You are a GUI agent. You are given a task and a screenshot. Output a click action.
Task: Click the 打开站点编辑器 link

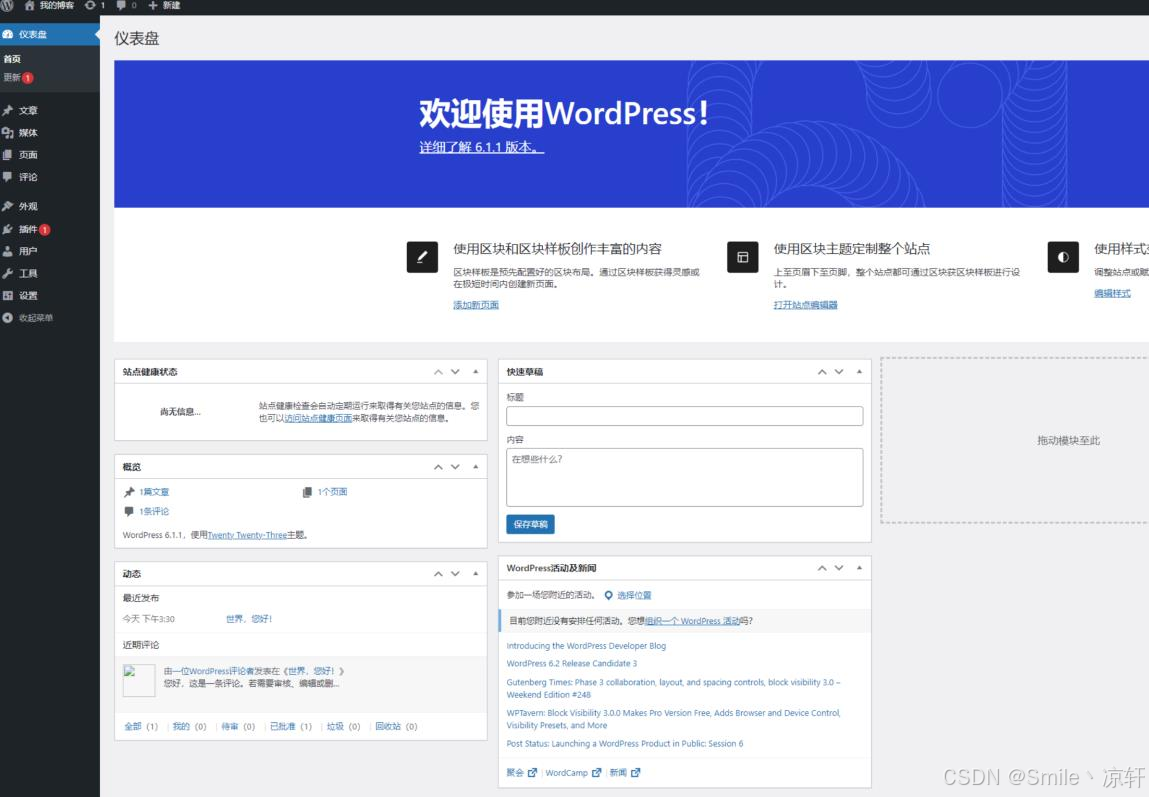(x=805, y=305)
